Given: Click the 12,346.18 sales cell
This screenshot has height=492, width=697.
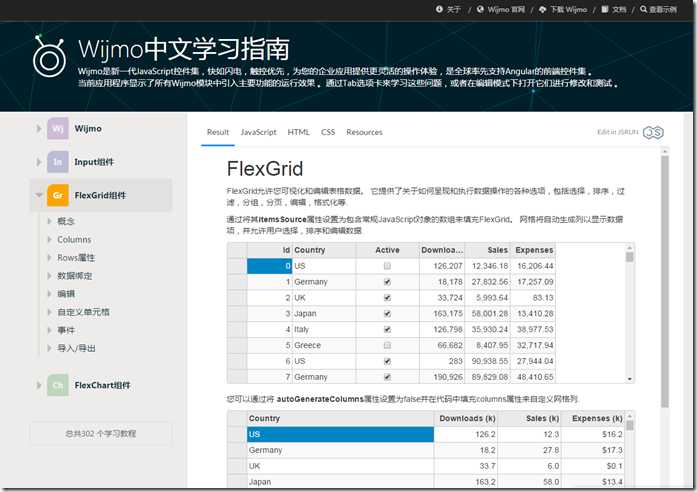Looking at the screenshot, I should 488,266.
